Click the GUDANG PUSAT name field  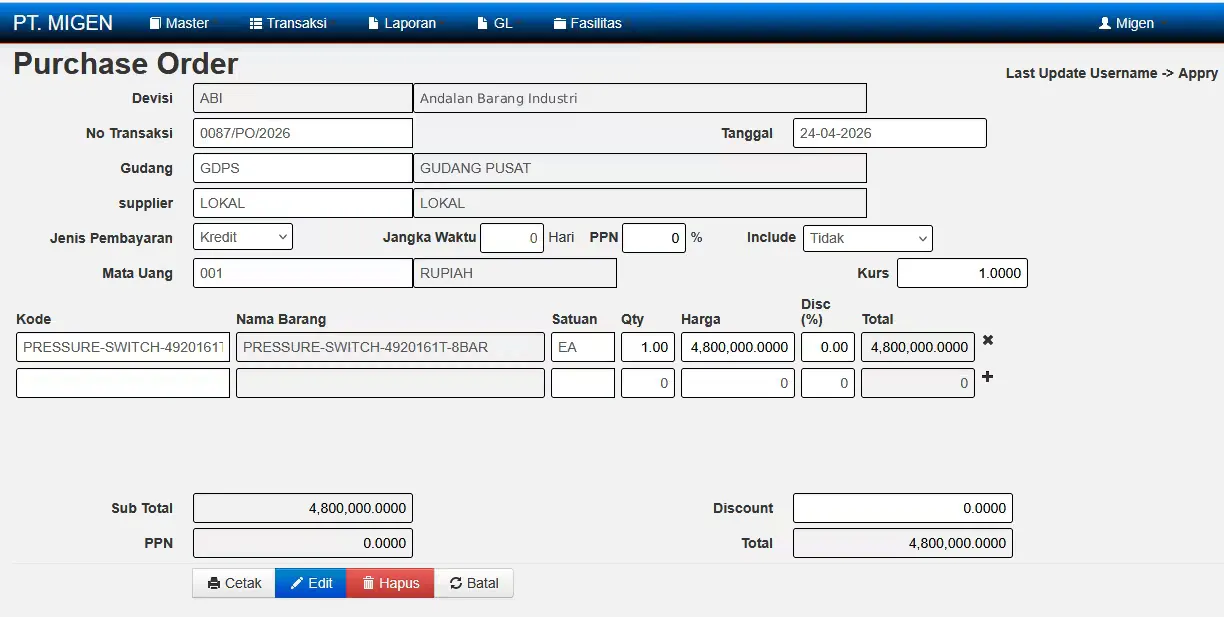click(x=640, y=168)
